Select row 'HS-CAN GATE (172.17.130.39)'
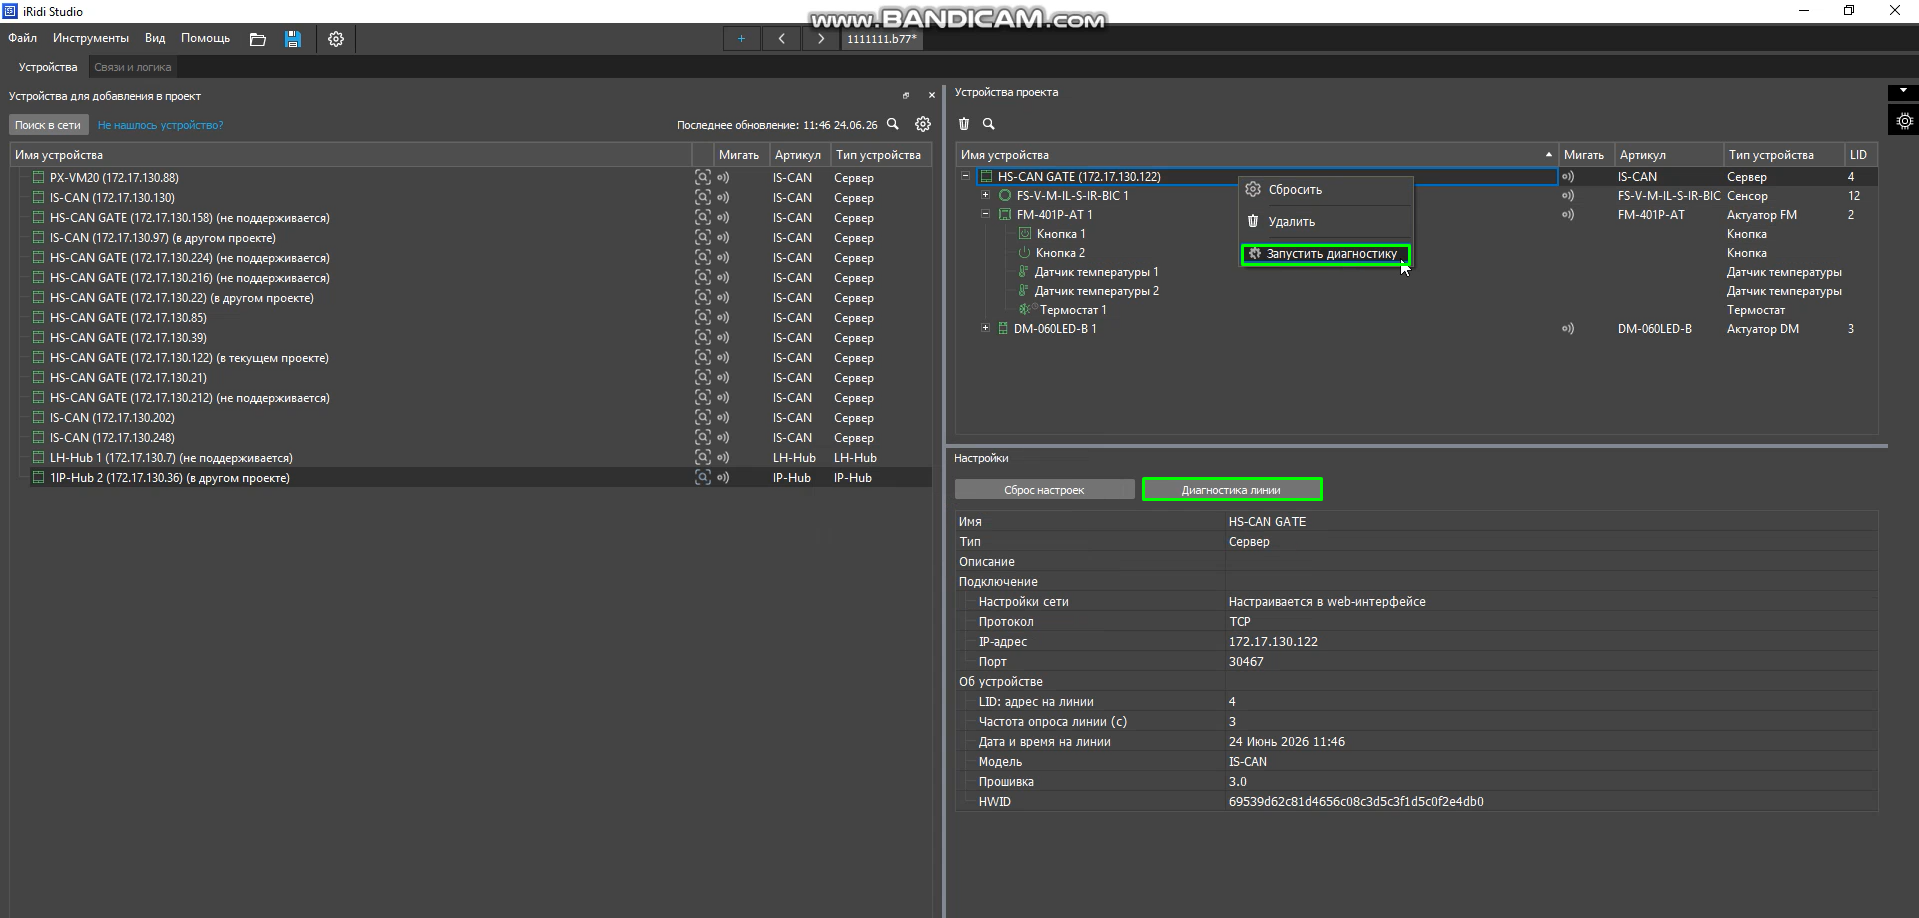Screen dimensions: 1919x918 click(x=470, y=338)
